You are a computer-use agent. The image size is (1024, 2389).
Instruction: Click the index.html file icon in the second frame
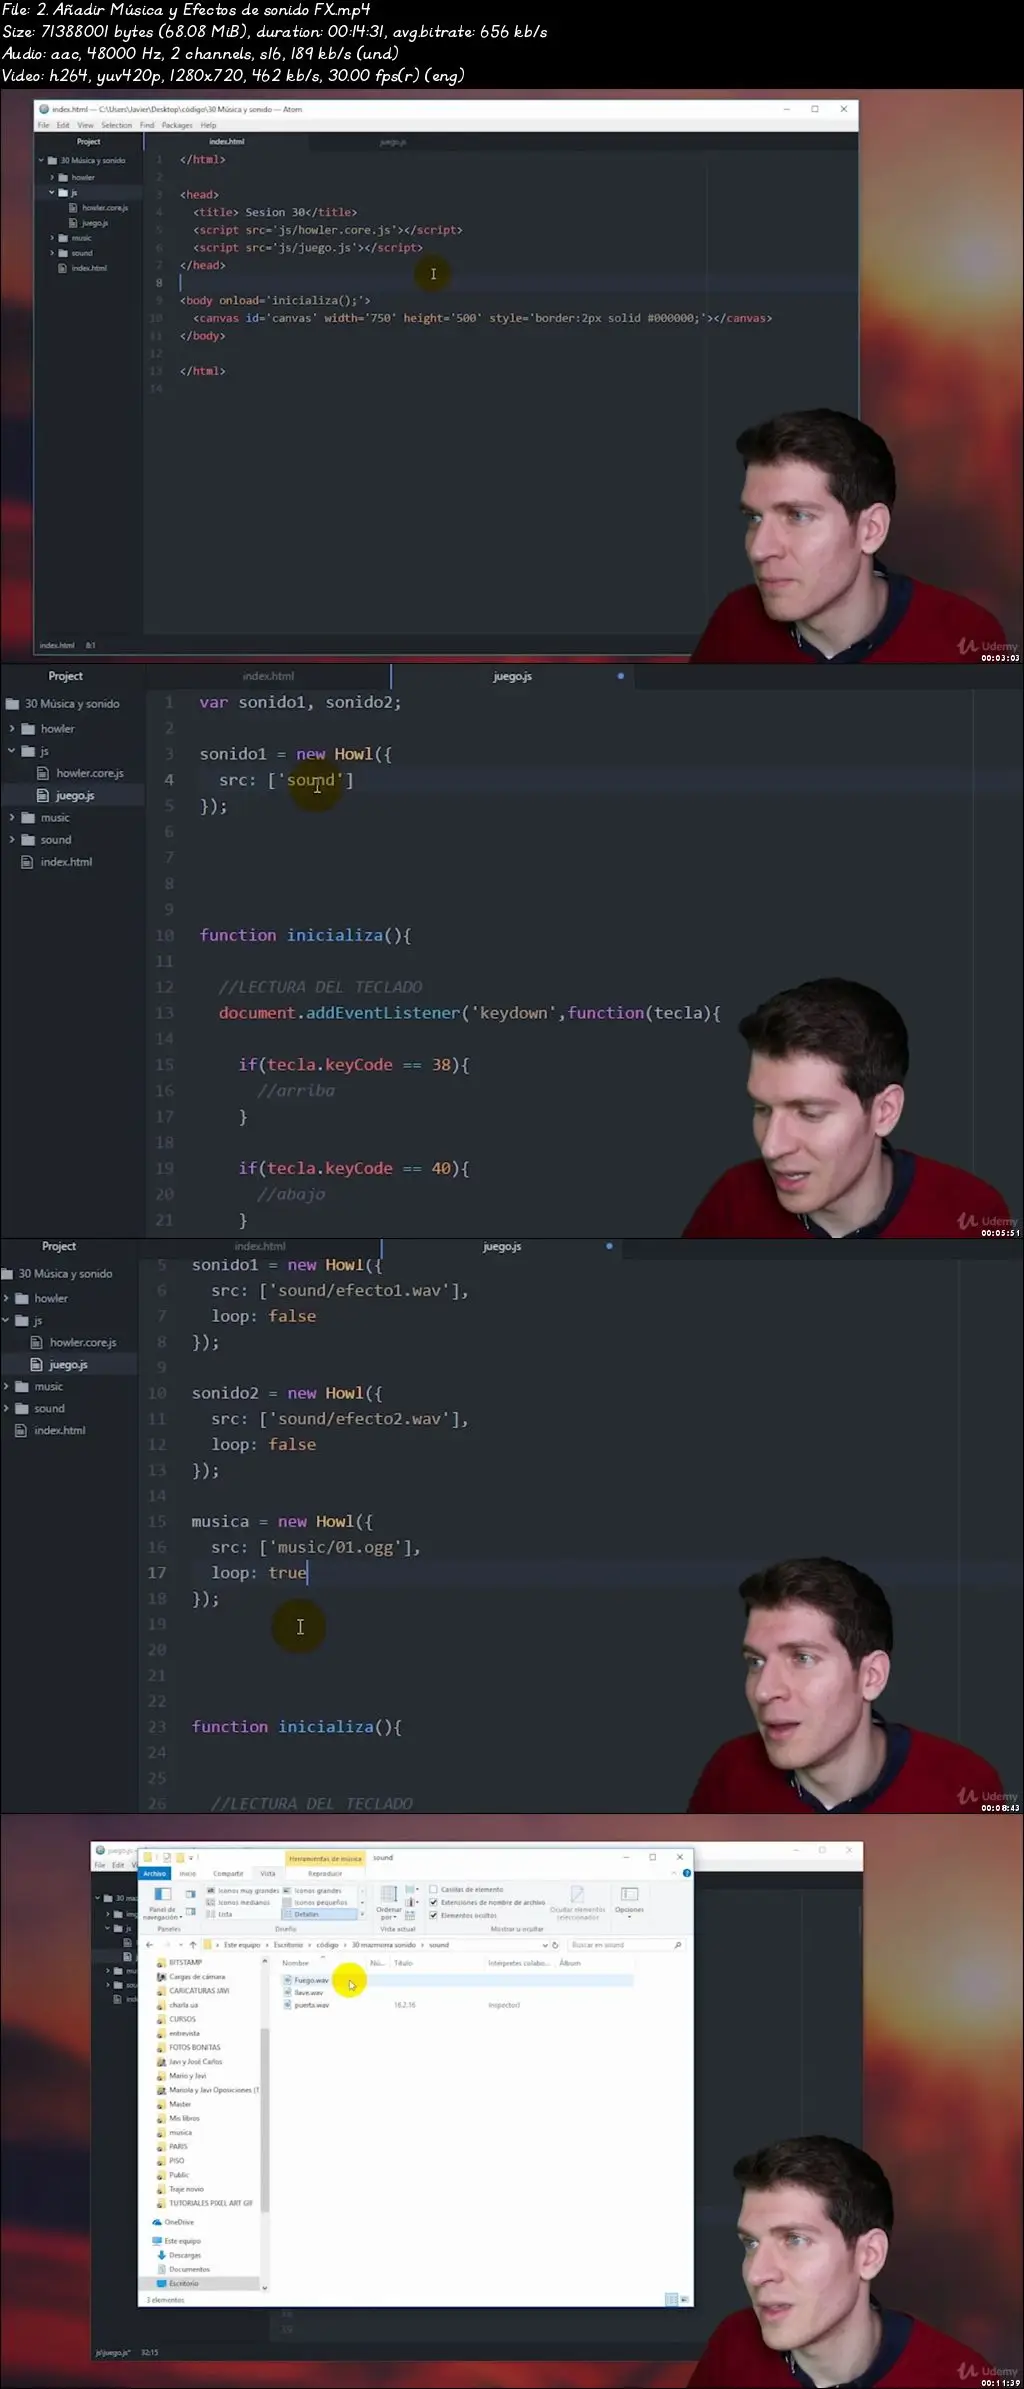(28, 862)
